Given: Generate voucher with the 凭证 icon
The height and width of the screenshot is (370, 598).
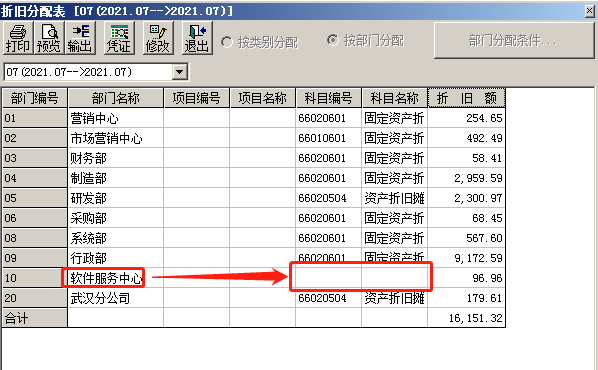Looking at the screenshot, I should [x=119, y=38].
